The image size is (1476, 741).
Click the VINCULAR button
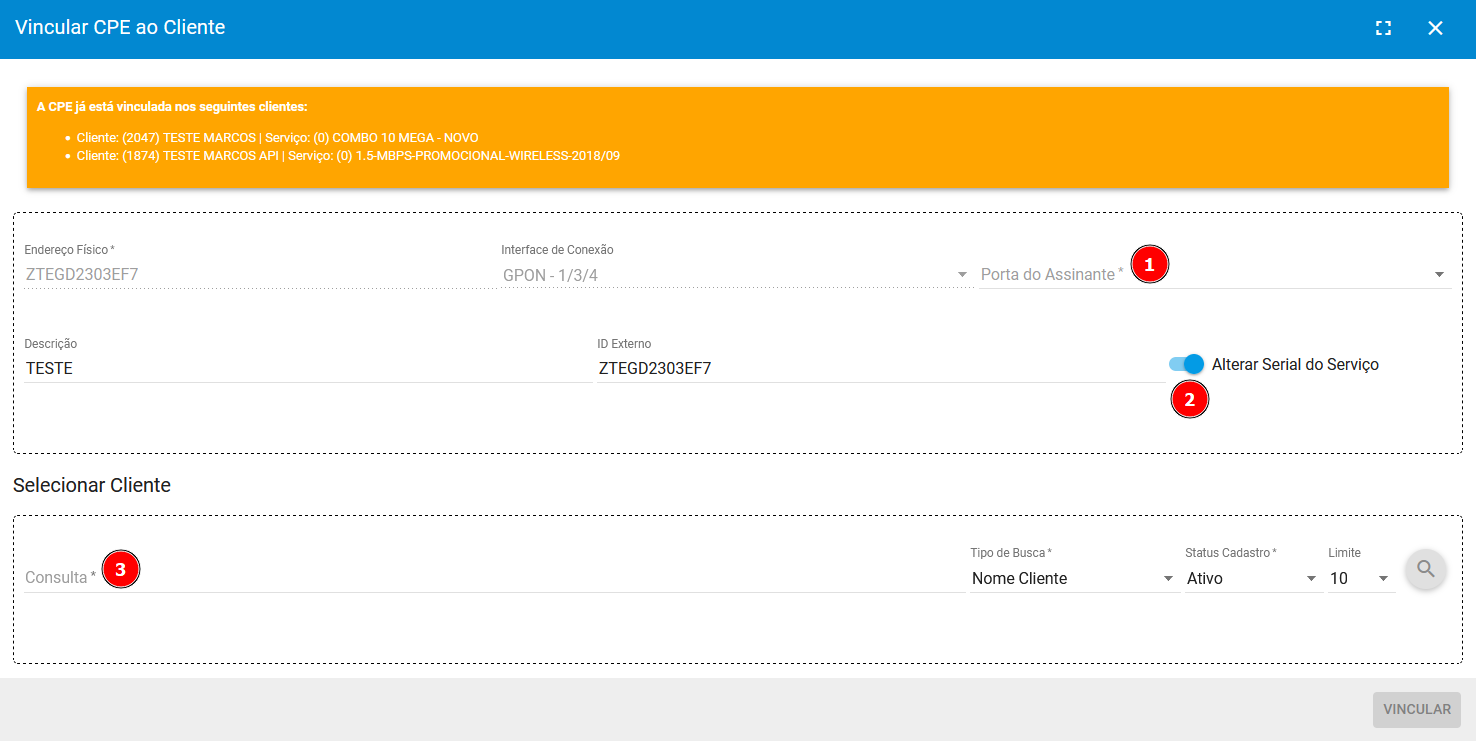tap(1417, 709)
